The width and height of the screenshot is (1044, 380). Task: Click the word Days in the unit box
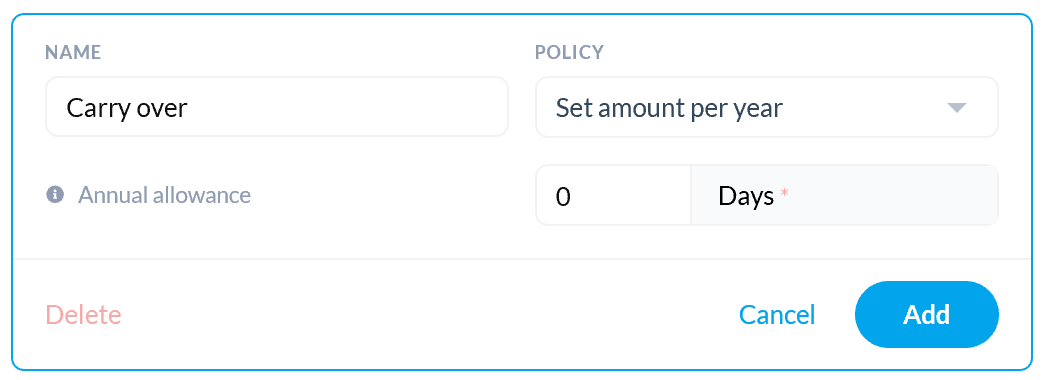pyautogui.click(x=746, y=196)
